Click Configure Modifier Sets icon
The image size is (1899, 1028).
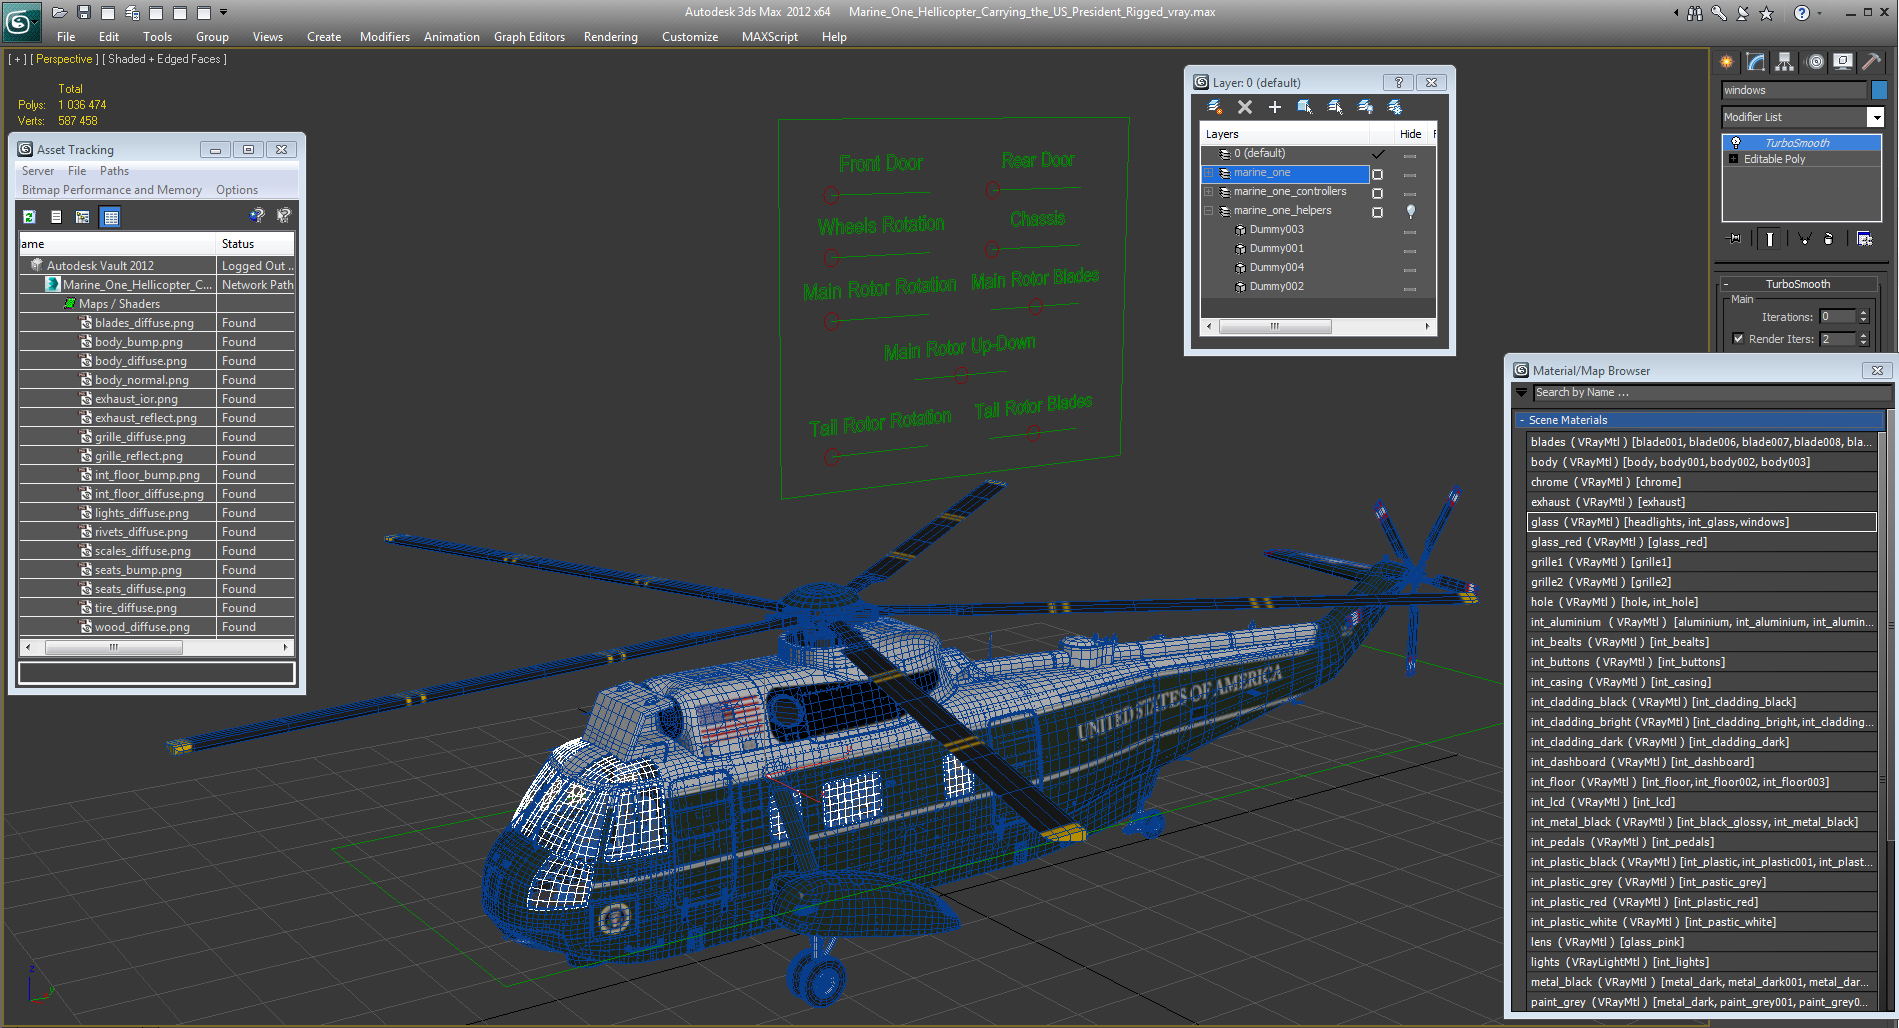[x=1864, y=239]
